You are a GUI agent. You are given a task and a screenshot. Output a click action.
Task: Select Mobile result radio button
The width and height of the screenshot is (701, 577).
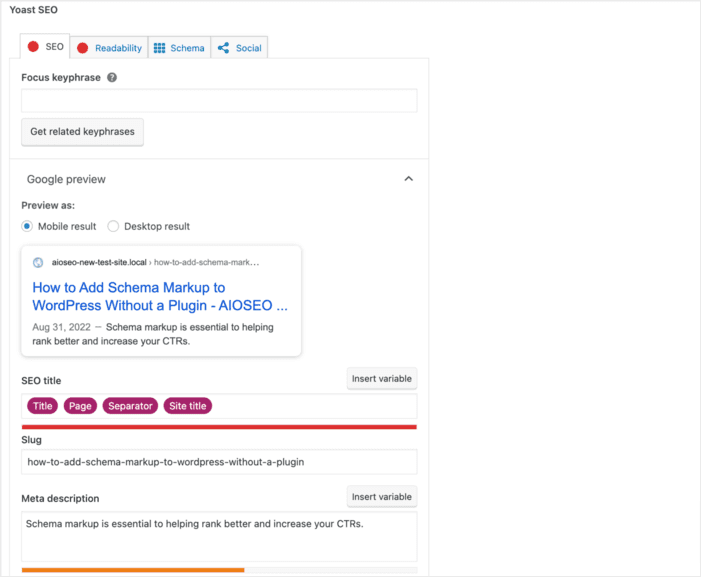pos(27,226)
